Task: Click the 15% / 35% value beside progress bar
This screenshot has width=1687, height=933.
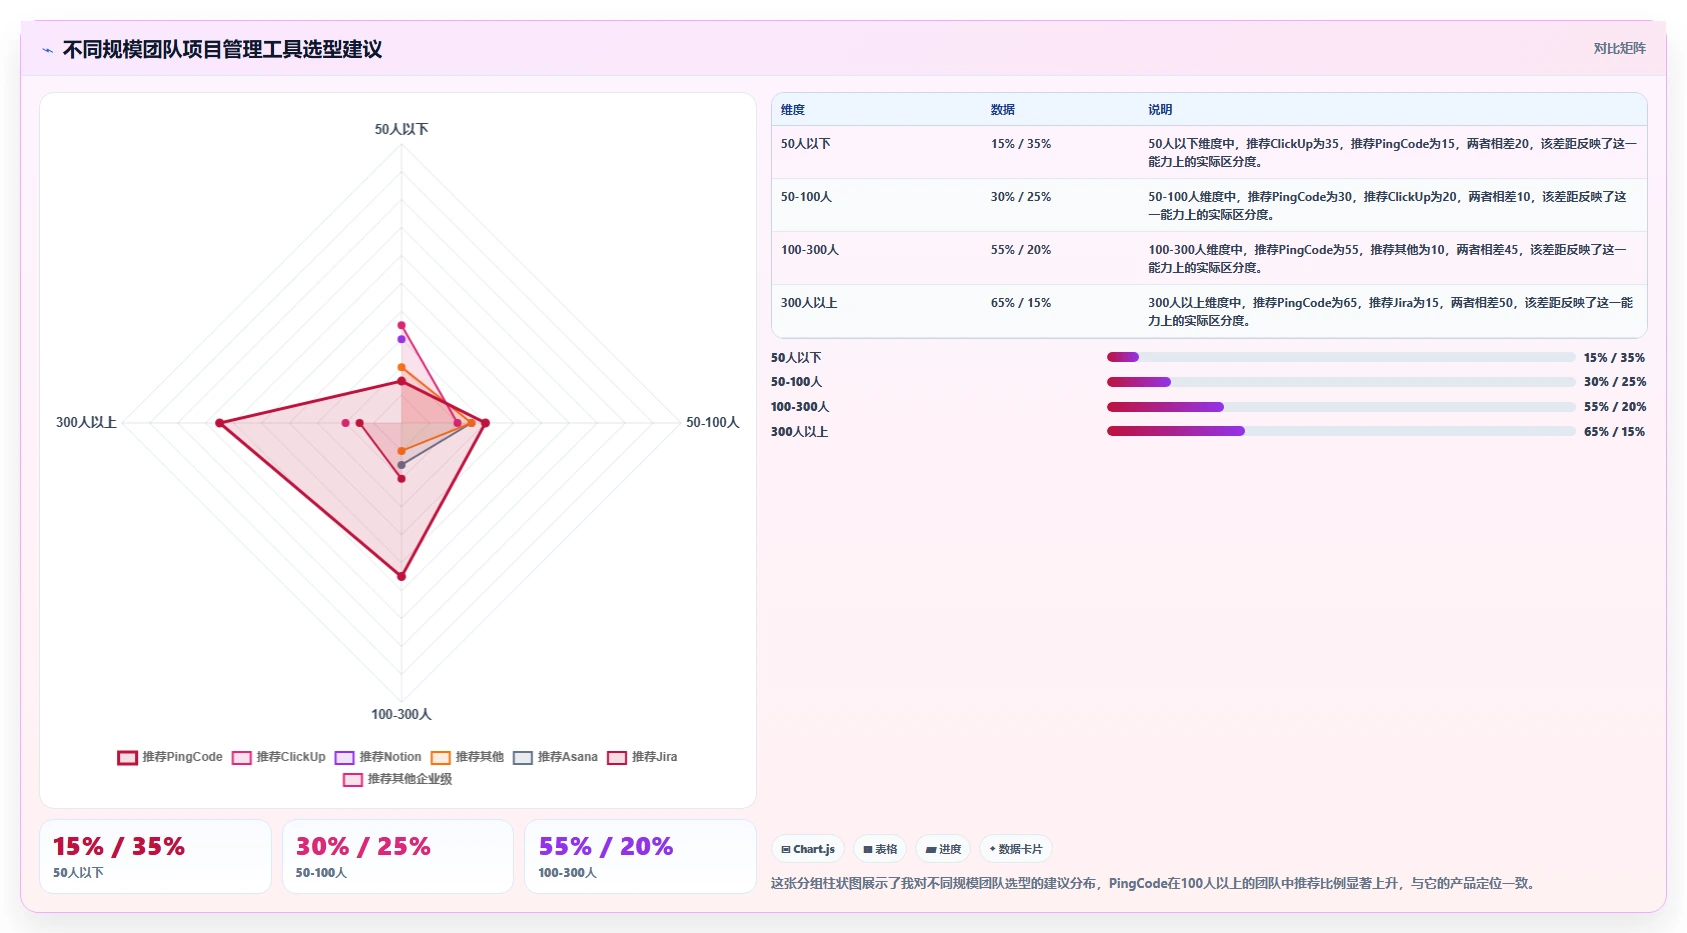Action: tap(1614, 358)
